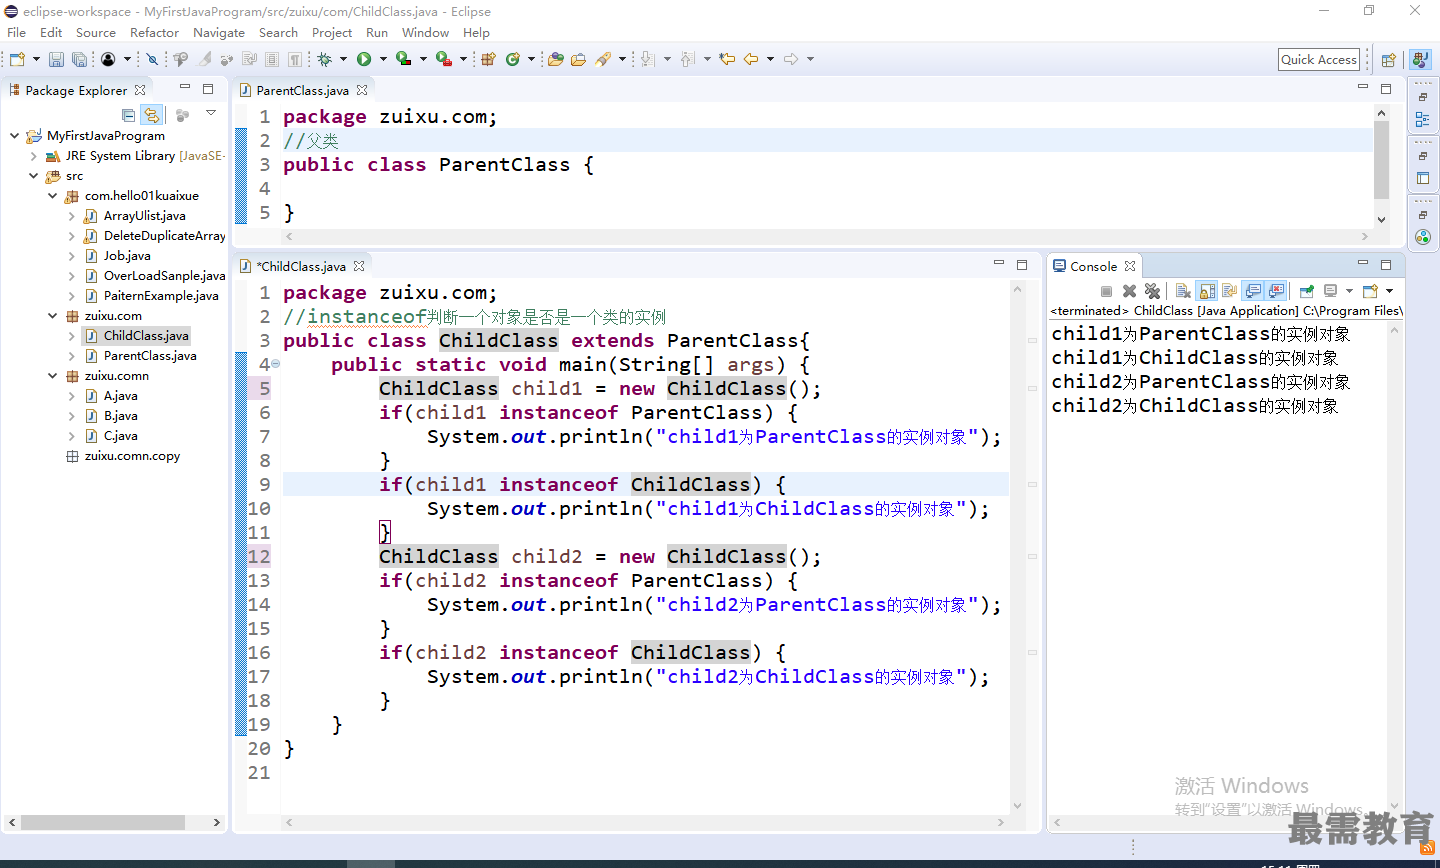Click the New Java Package icon

(x=488, y=59)
